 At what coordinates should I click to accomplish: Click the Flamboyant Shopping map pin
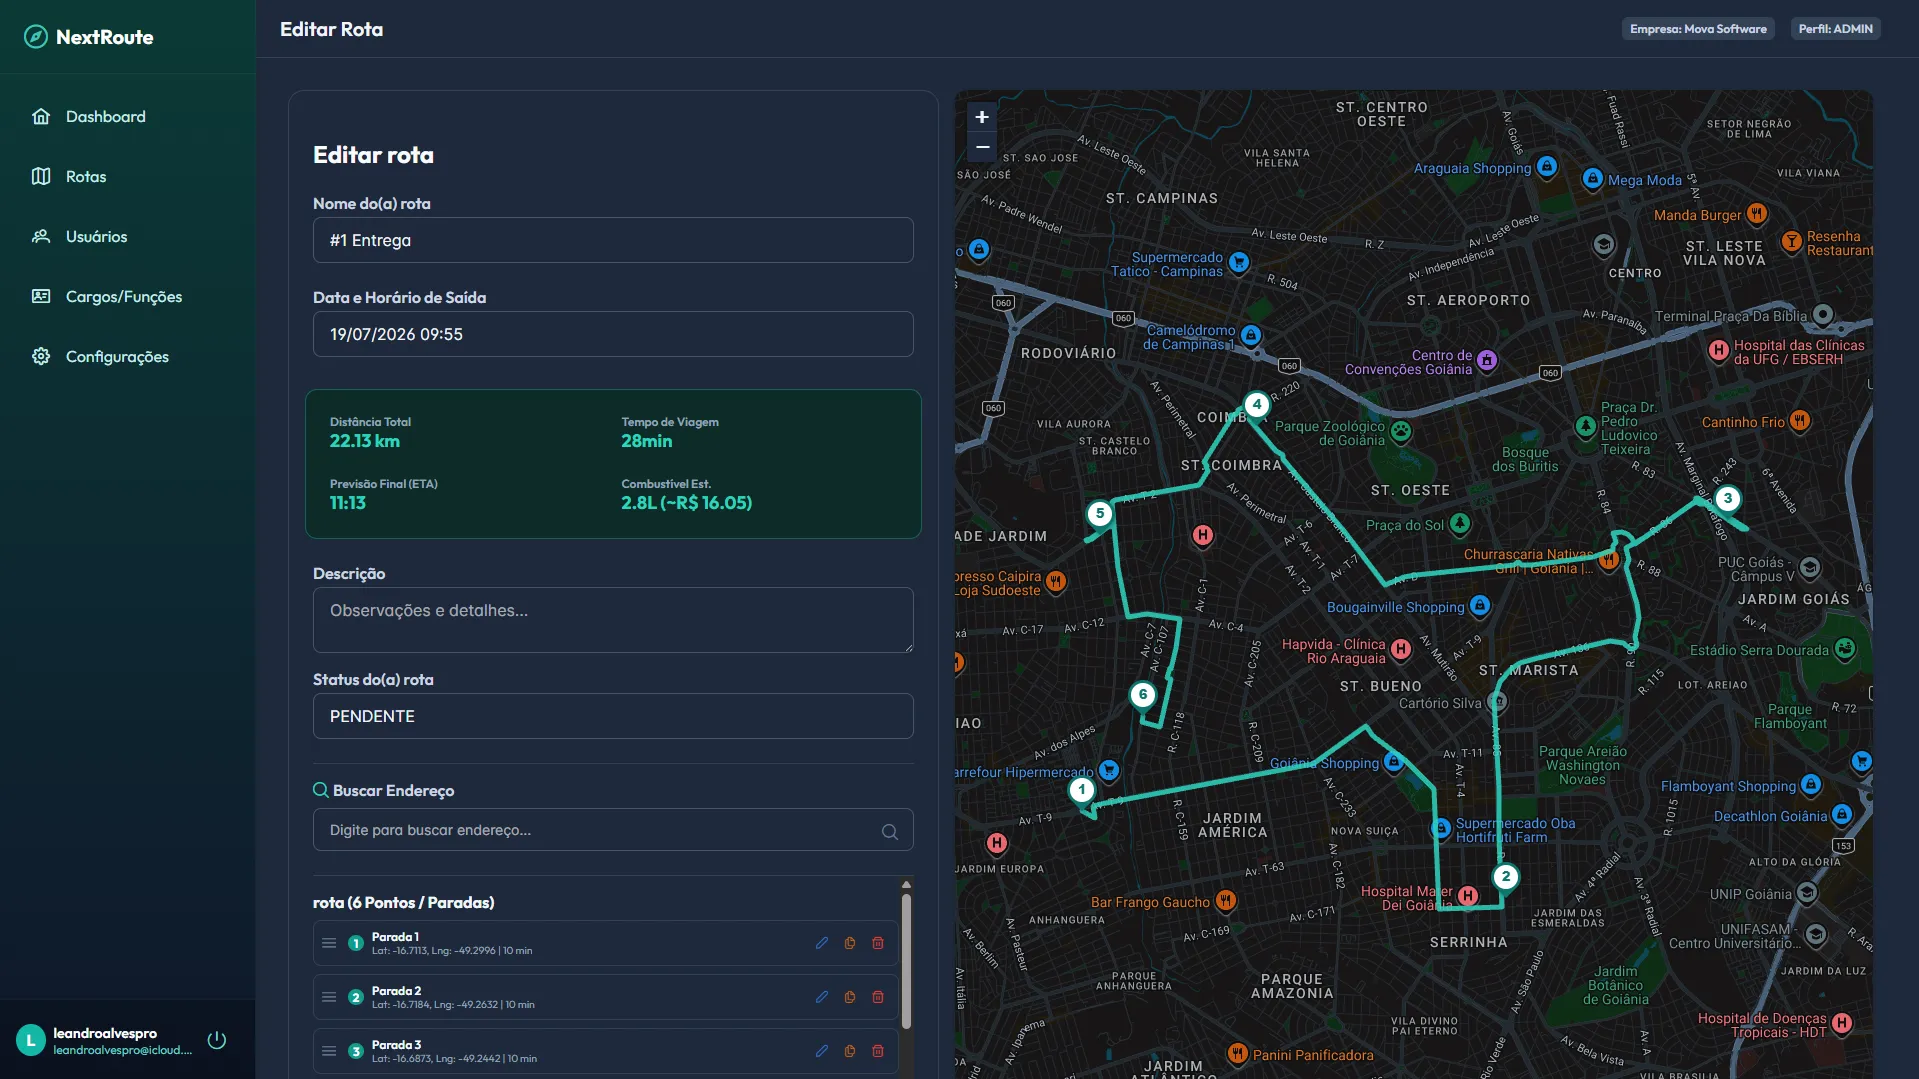1811,785
